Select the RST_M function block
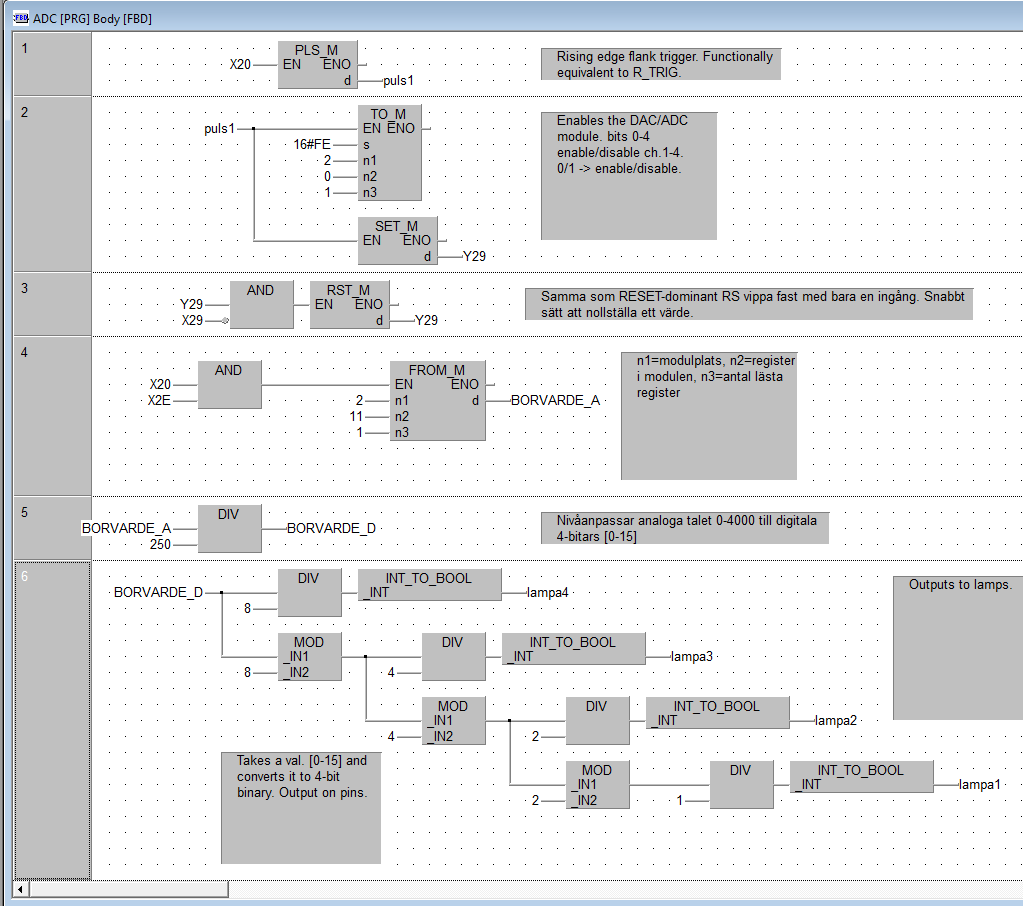The width and height of the screenshot is (1023, 906). click(348, 304)
